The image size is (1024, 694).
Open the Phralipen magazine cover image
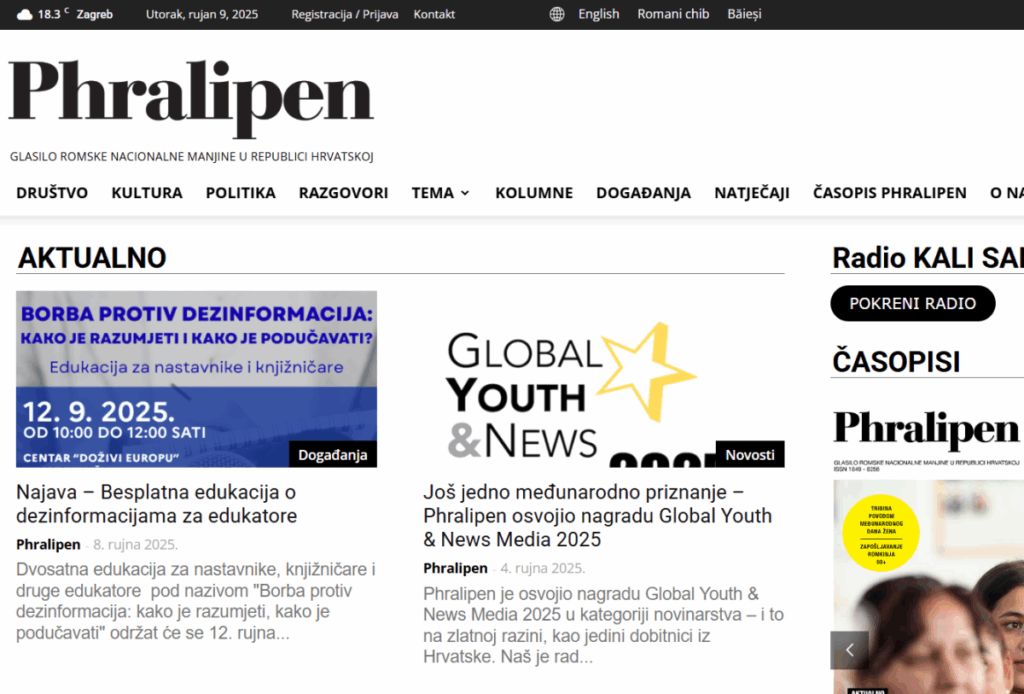point(929,552)
